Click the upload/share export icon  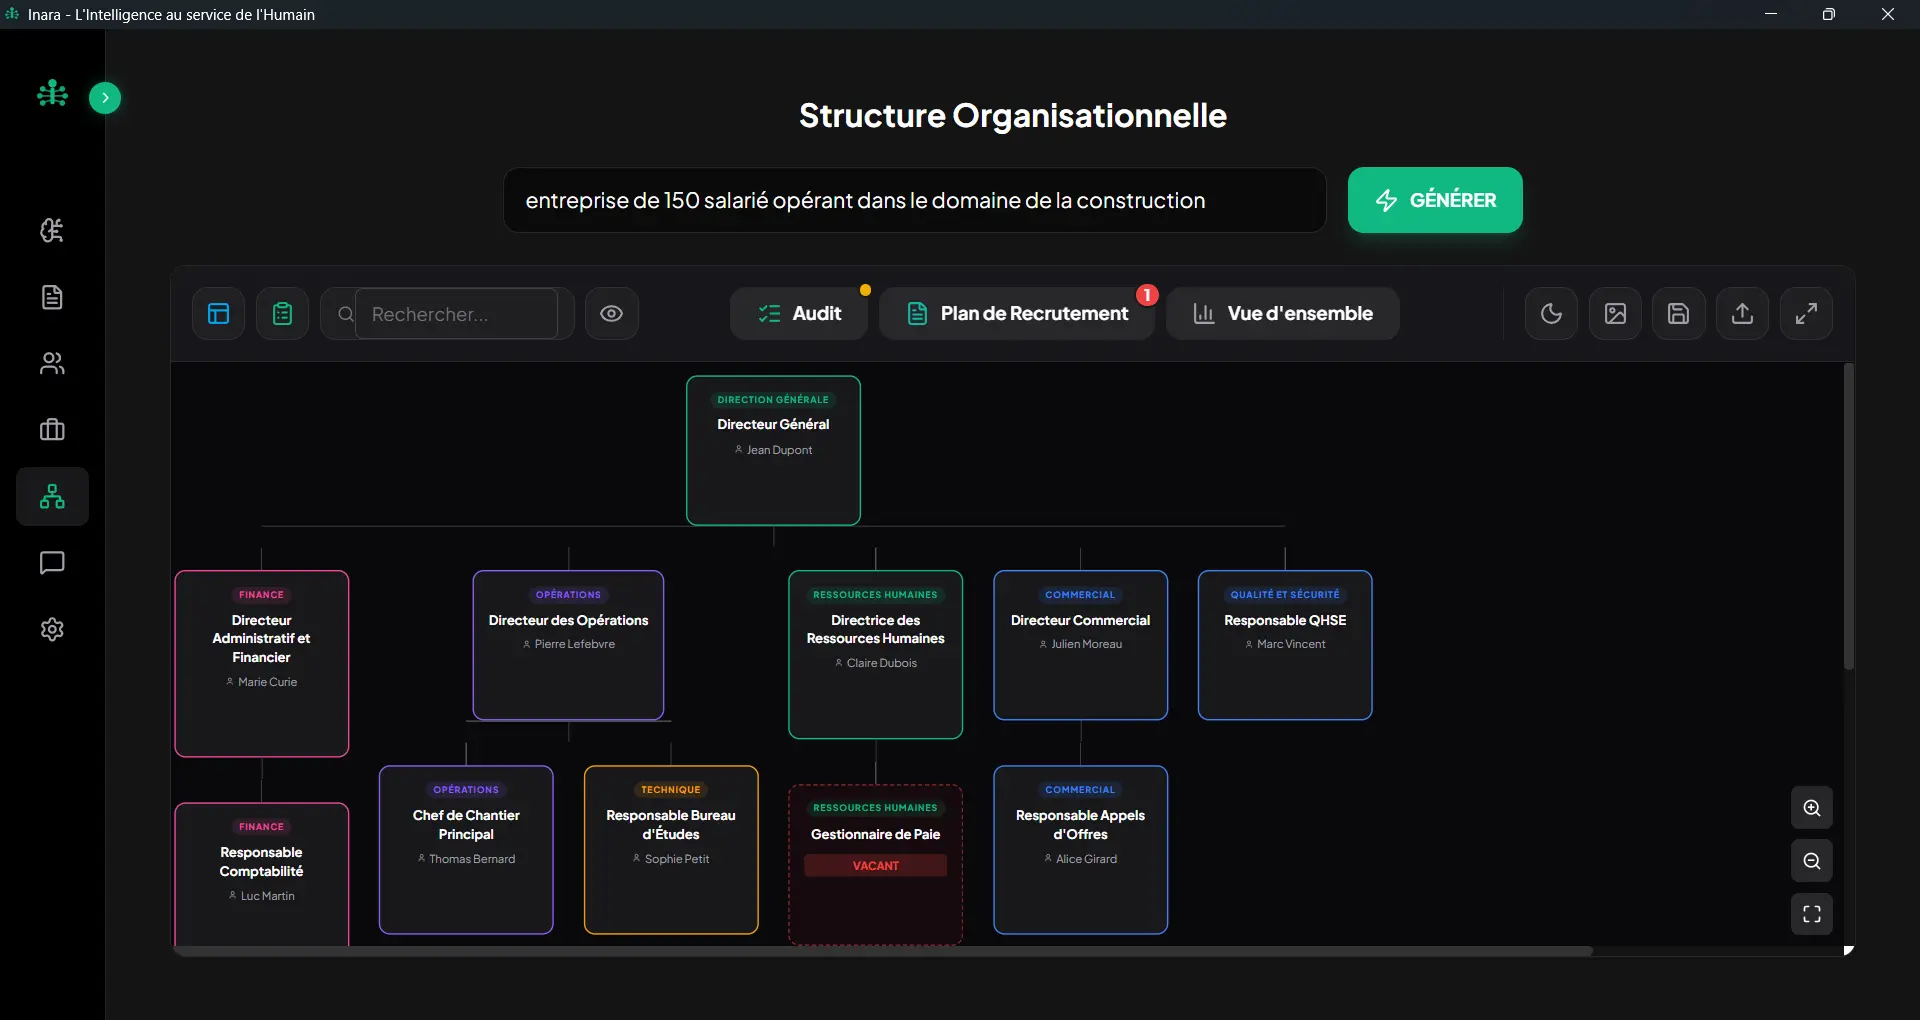(x=1743, y=314)
